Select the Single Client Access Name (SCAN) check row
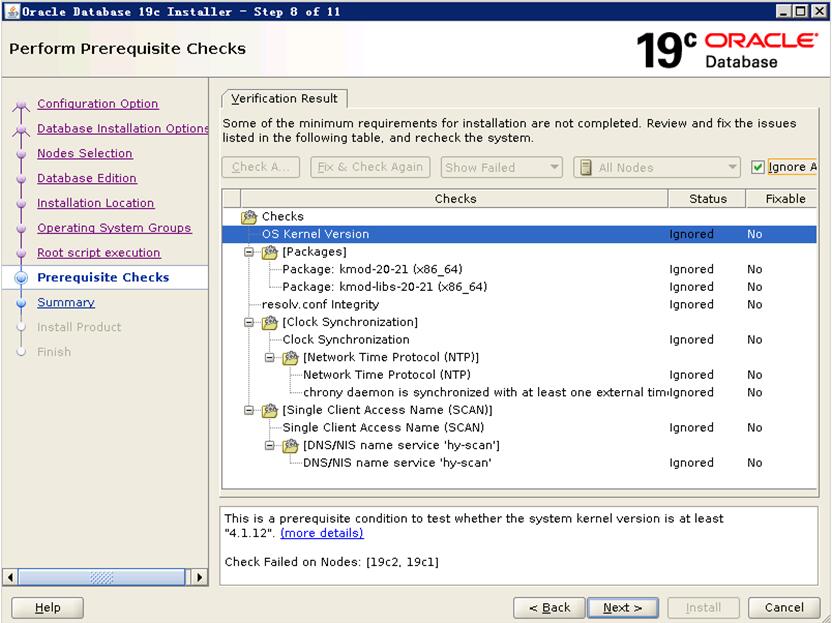Screen dimensions: 832x623 519,428
